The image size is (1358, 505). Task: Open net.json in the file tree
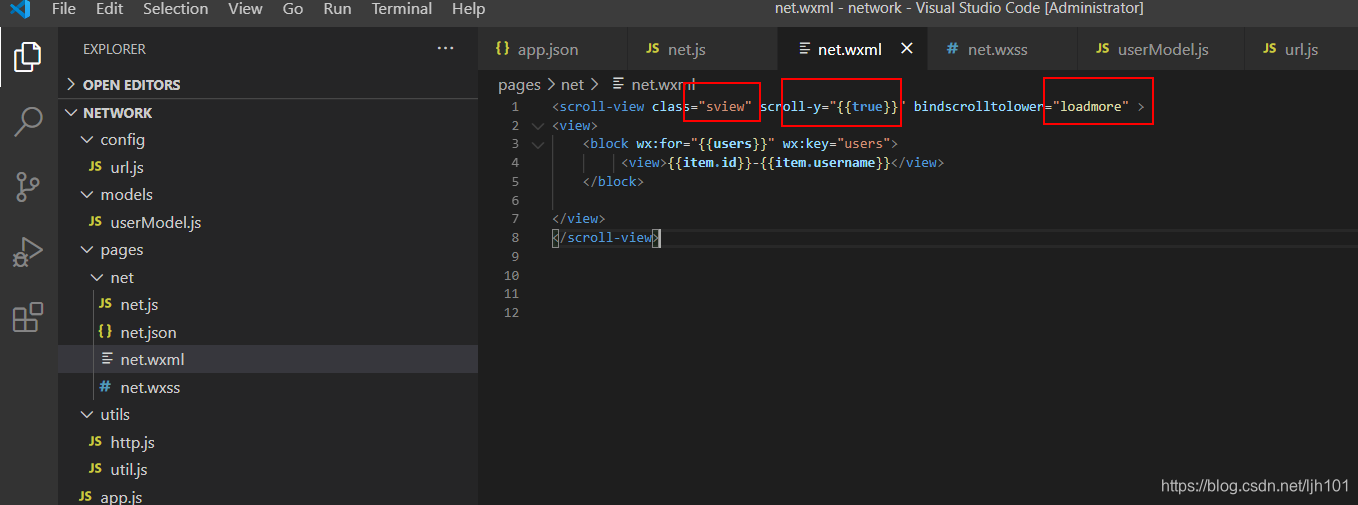[x=268, y=332]
